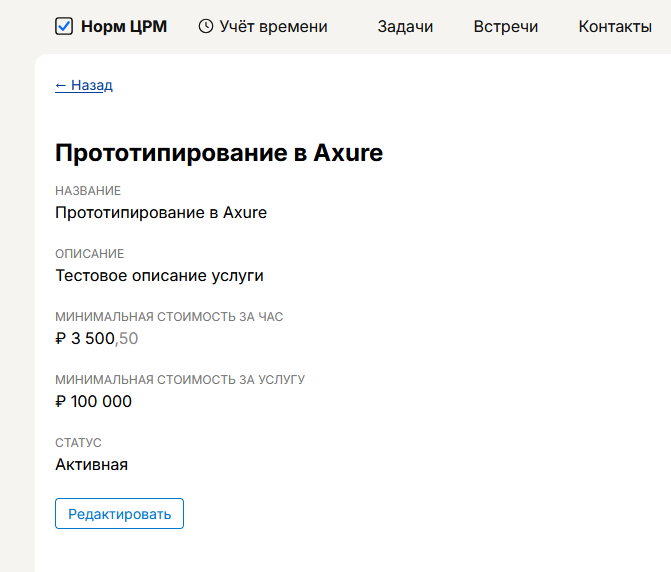671x572 pixels.
Task: Open the Учёт времени section
Action: coord(274,27)
